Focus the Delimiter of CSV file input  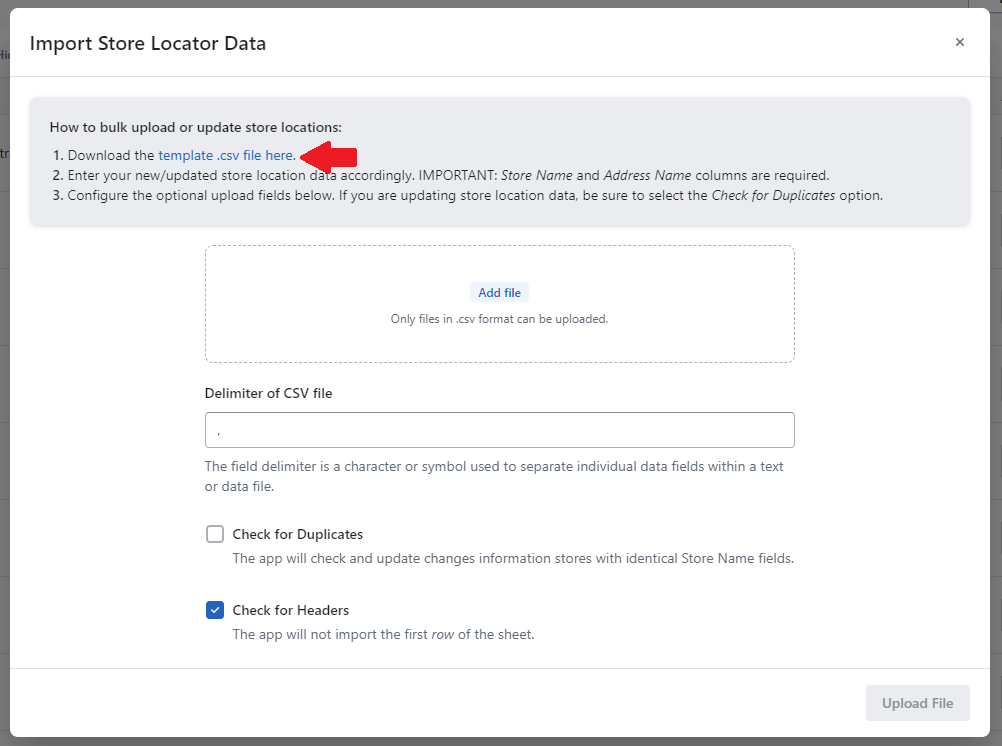tap(499, 430)
